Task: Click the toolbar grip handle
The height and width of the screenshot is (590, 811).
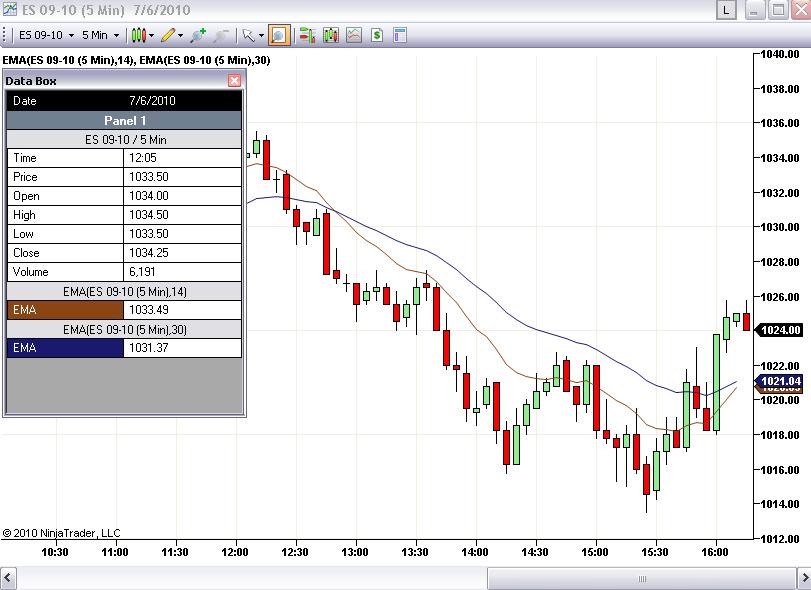Action: 4,35
